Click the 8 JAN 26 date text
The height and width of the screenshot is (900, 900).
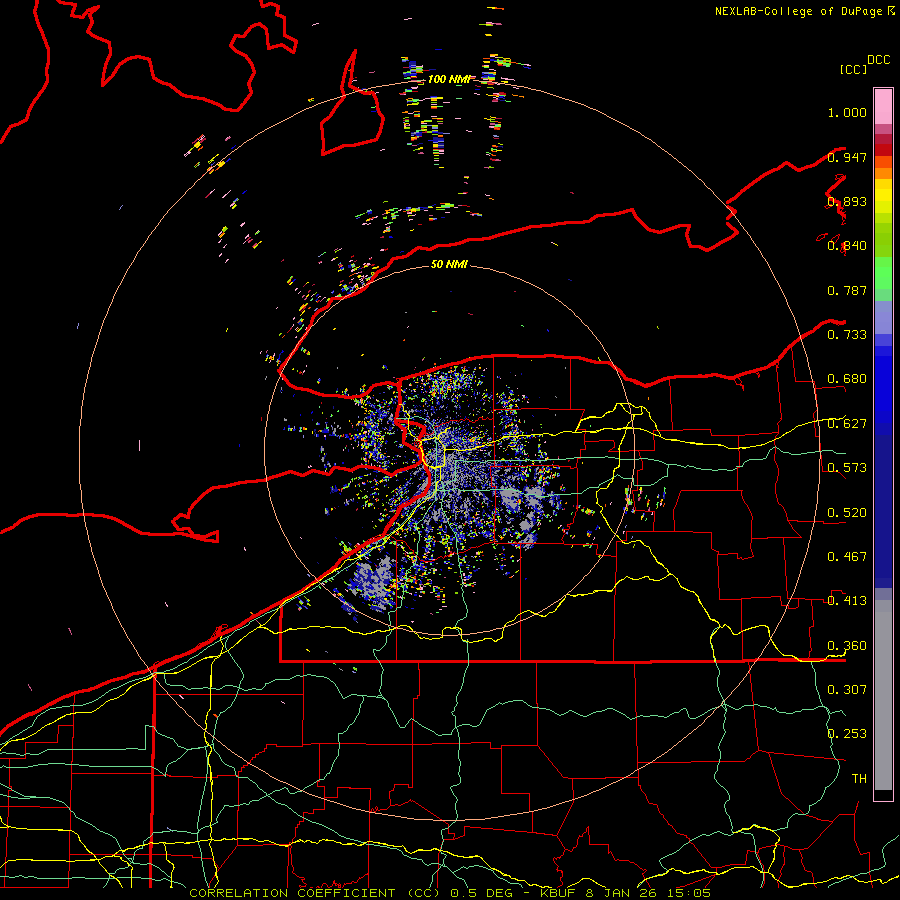click(622, 893)
